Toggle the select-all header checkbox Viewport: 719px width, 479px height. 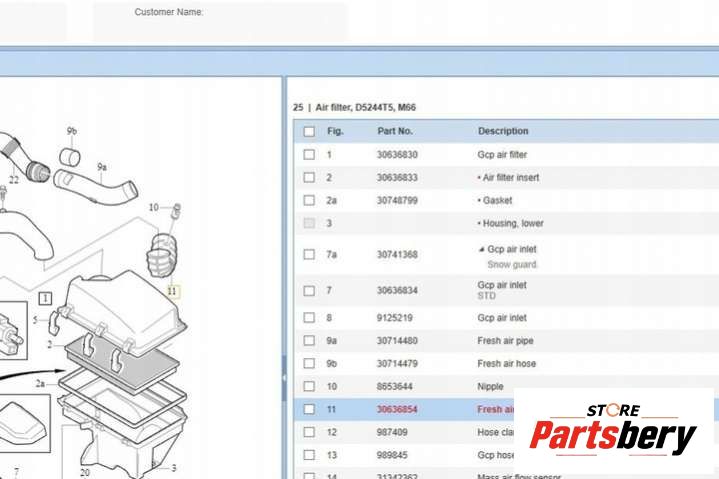tap(309, 131)
